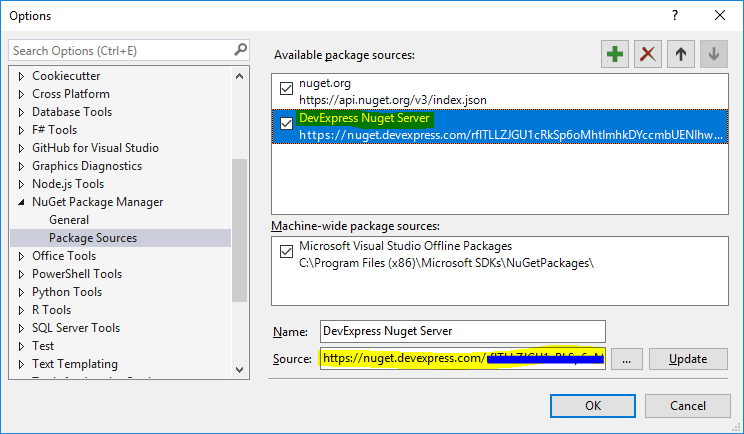Screen dimensions: 744x434
Task: Close the Options dialog
Action: 720,15
